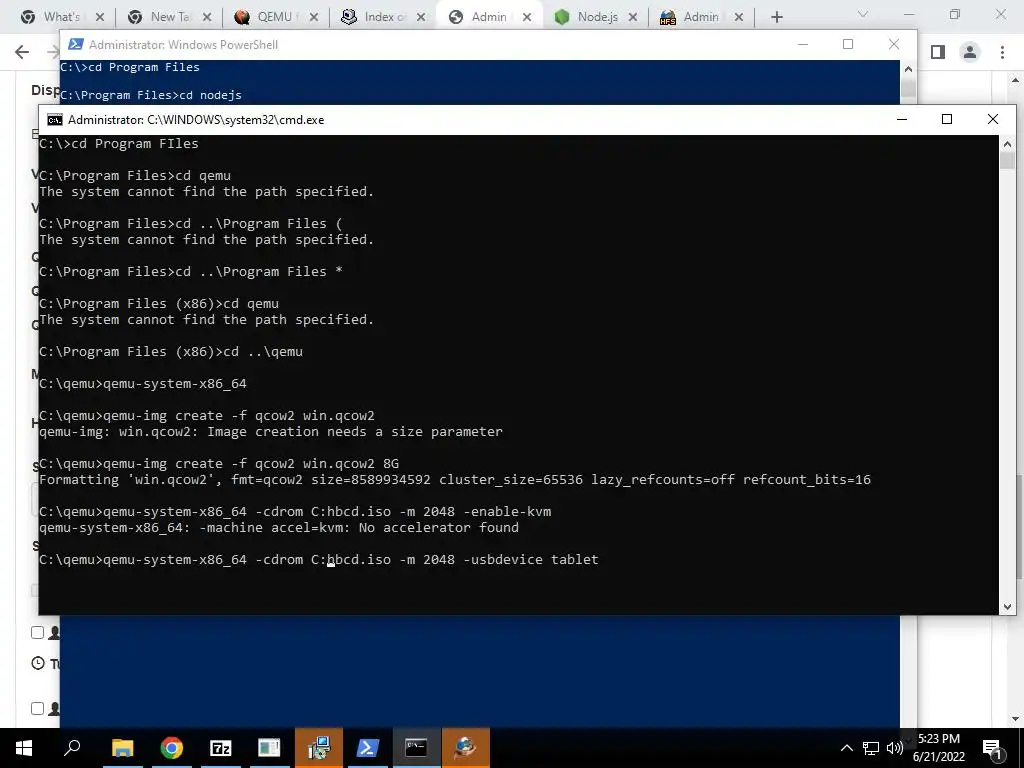Close the New Tab browser tab
This screenshot has width=1024, height=768.
coord(206,17)
